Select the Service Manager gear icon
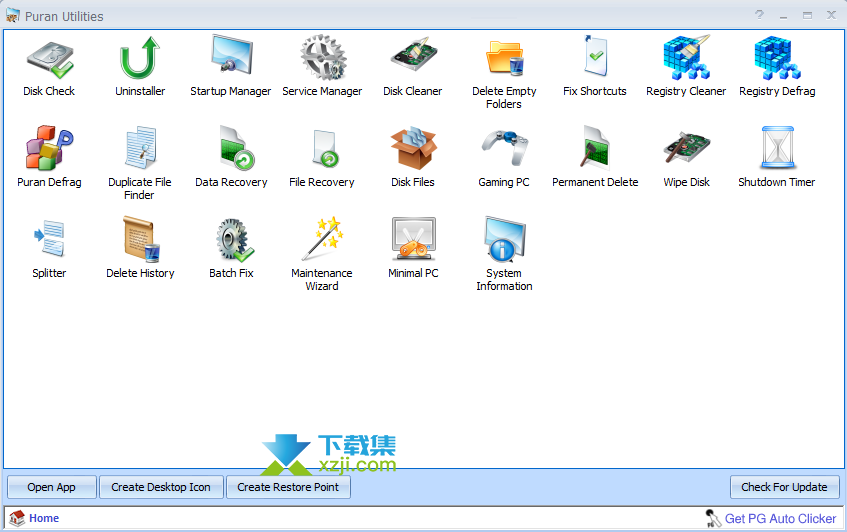The image size is (847, 532). tap(322, 58)
